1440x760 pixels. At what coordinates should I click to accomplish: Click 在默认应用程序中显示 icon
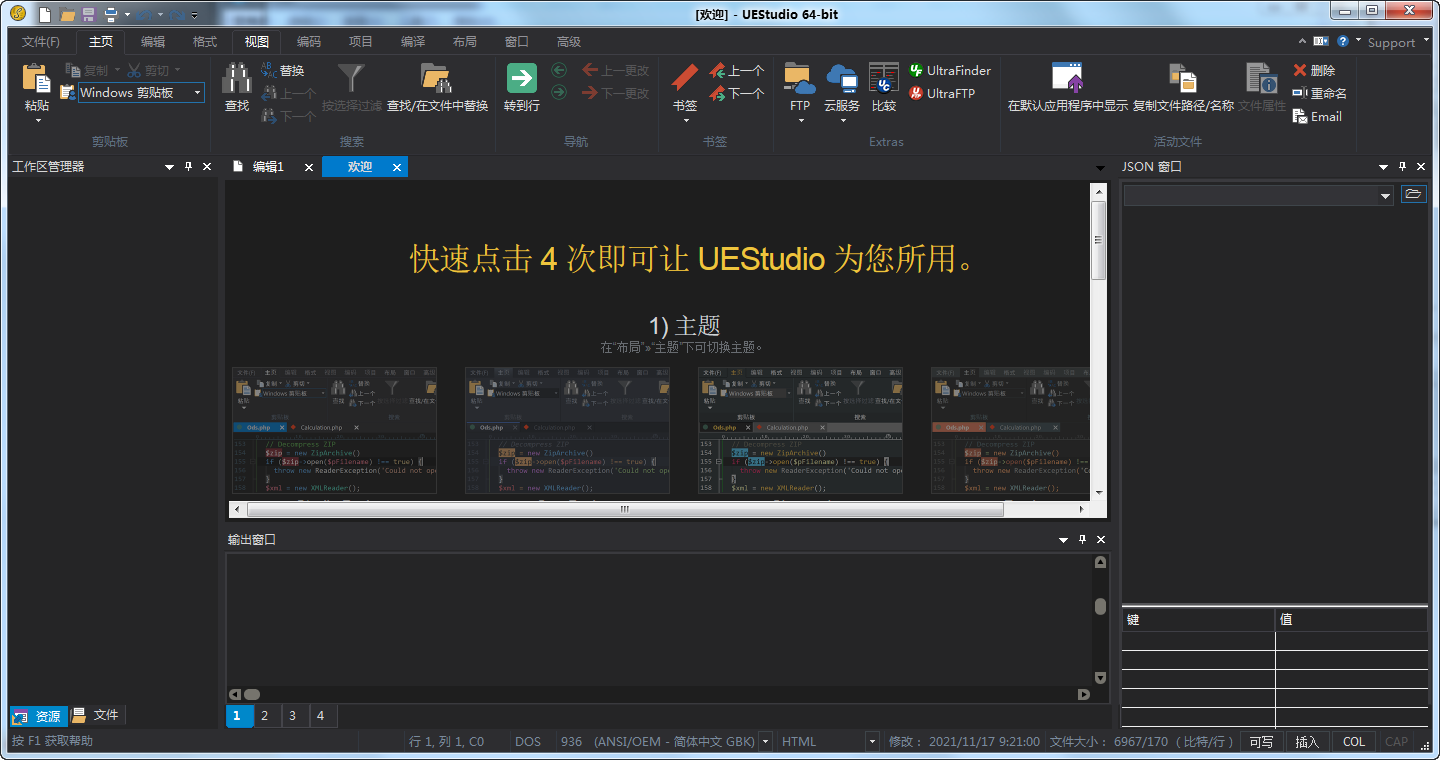coord(1068,78)
